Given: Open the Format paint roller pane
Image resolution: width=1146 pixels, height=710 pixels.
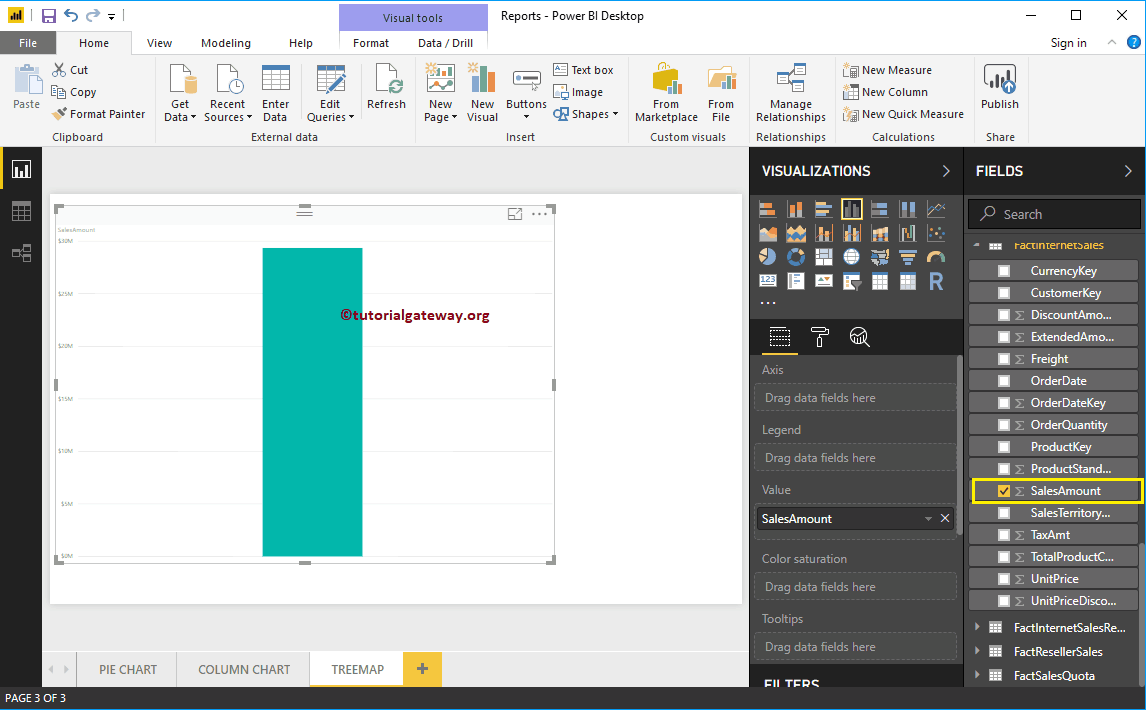Looking at the screenshot, I should [819, 337].
